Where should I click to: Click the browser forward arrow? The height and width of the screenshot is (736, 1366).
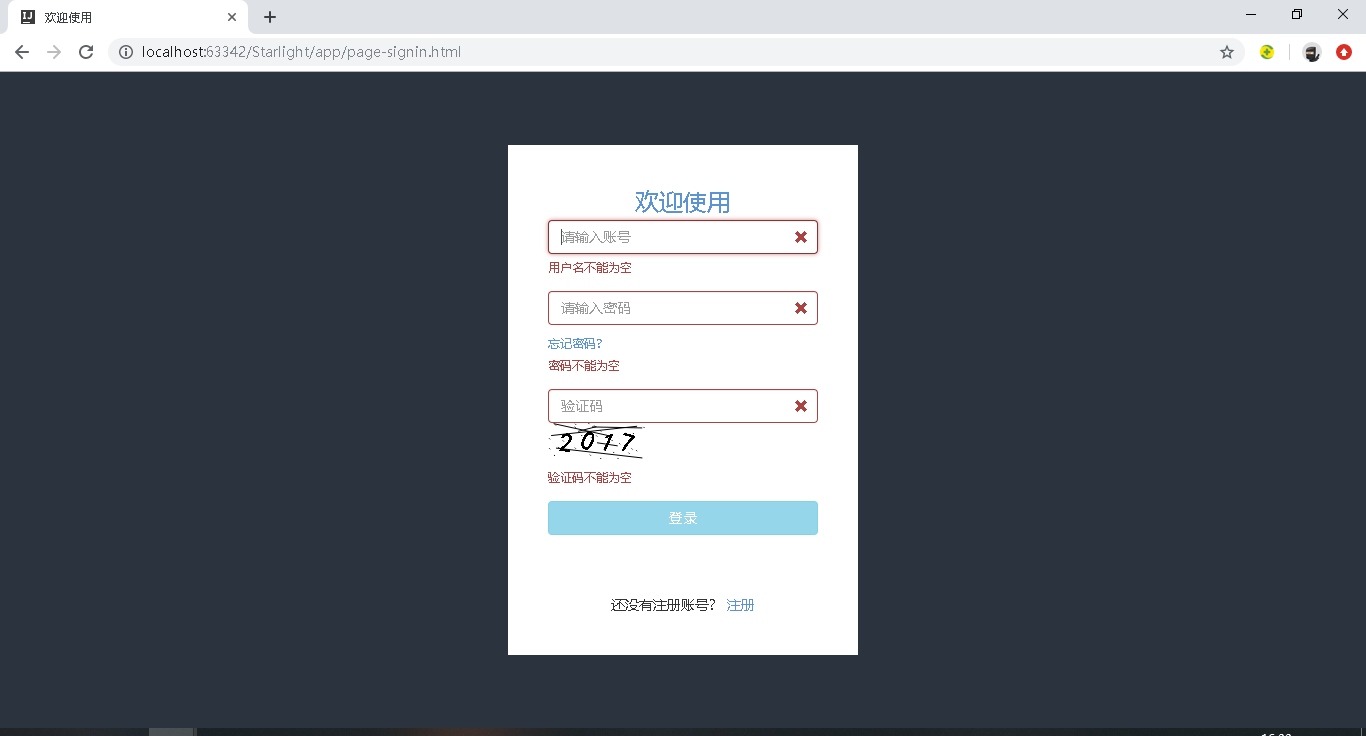(x=54, y=52)
